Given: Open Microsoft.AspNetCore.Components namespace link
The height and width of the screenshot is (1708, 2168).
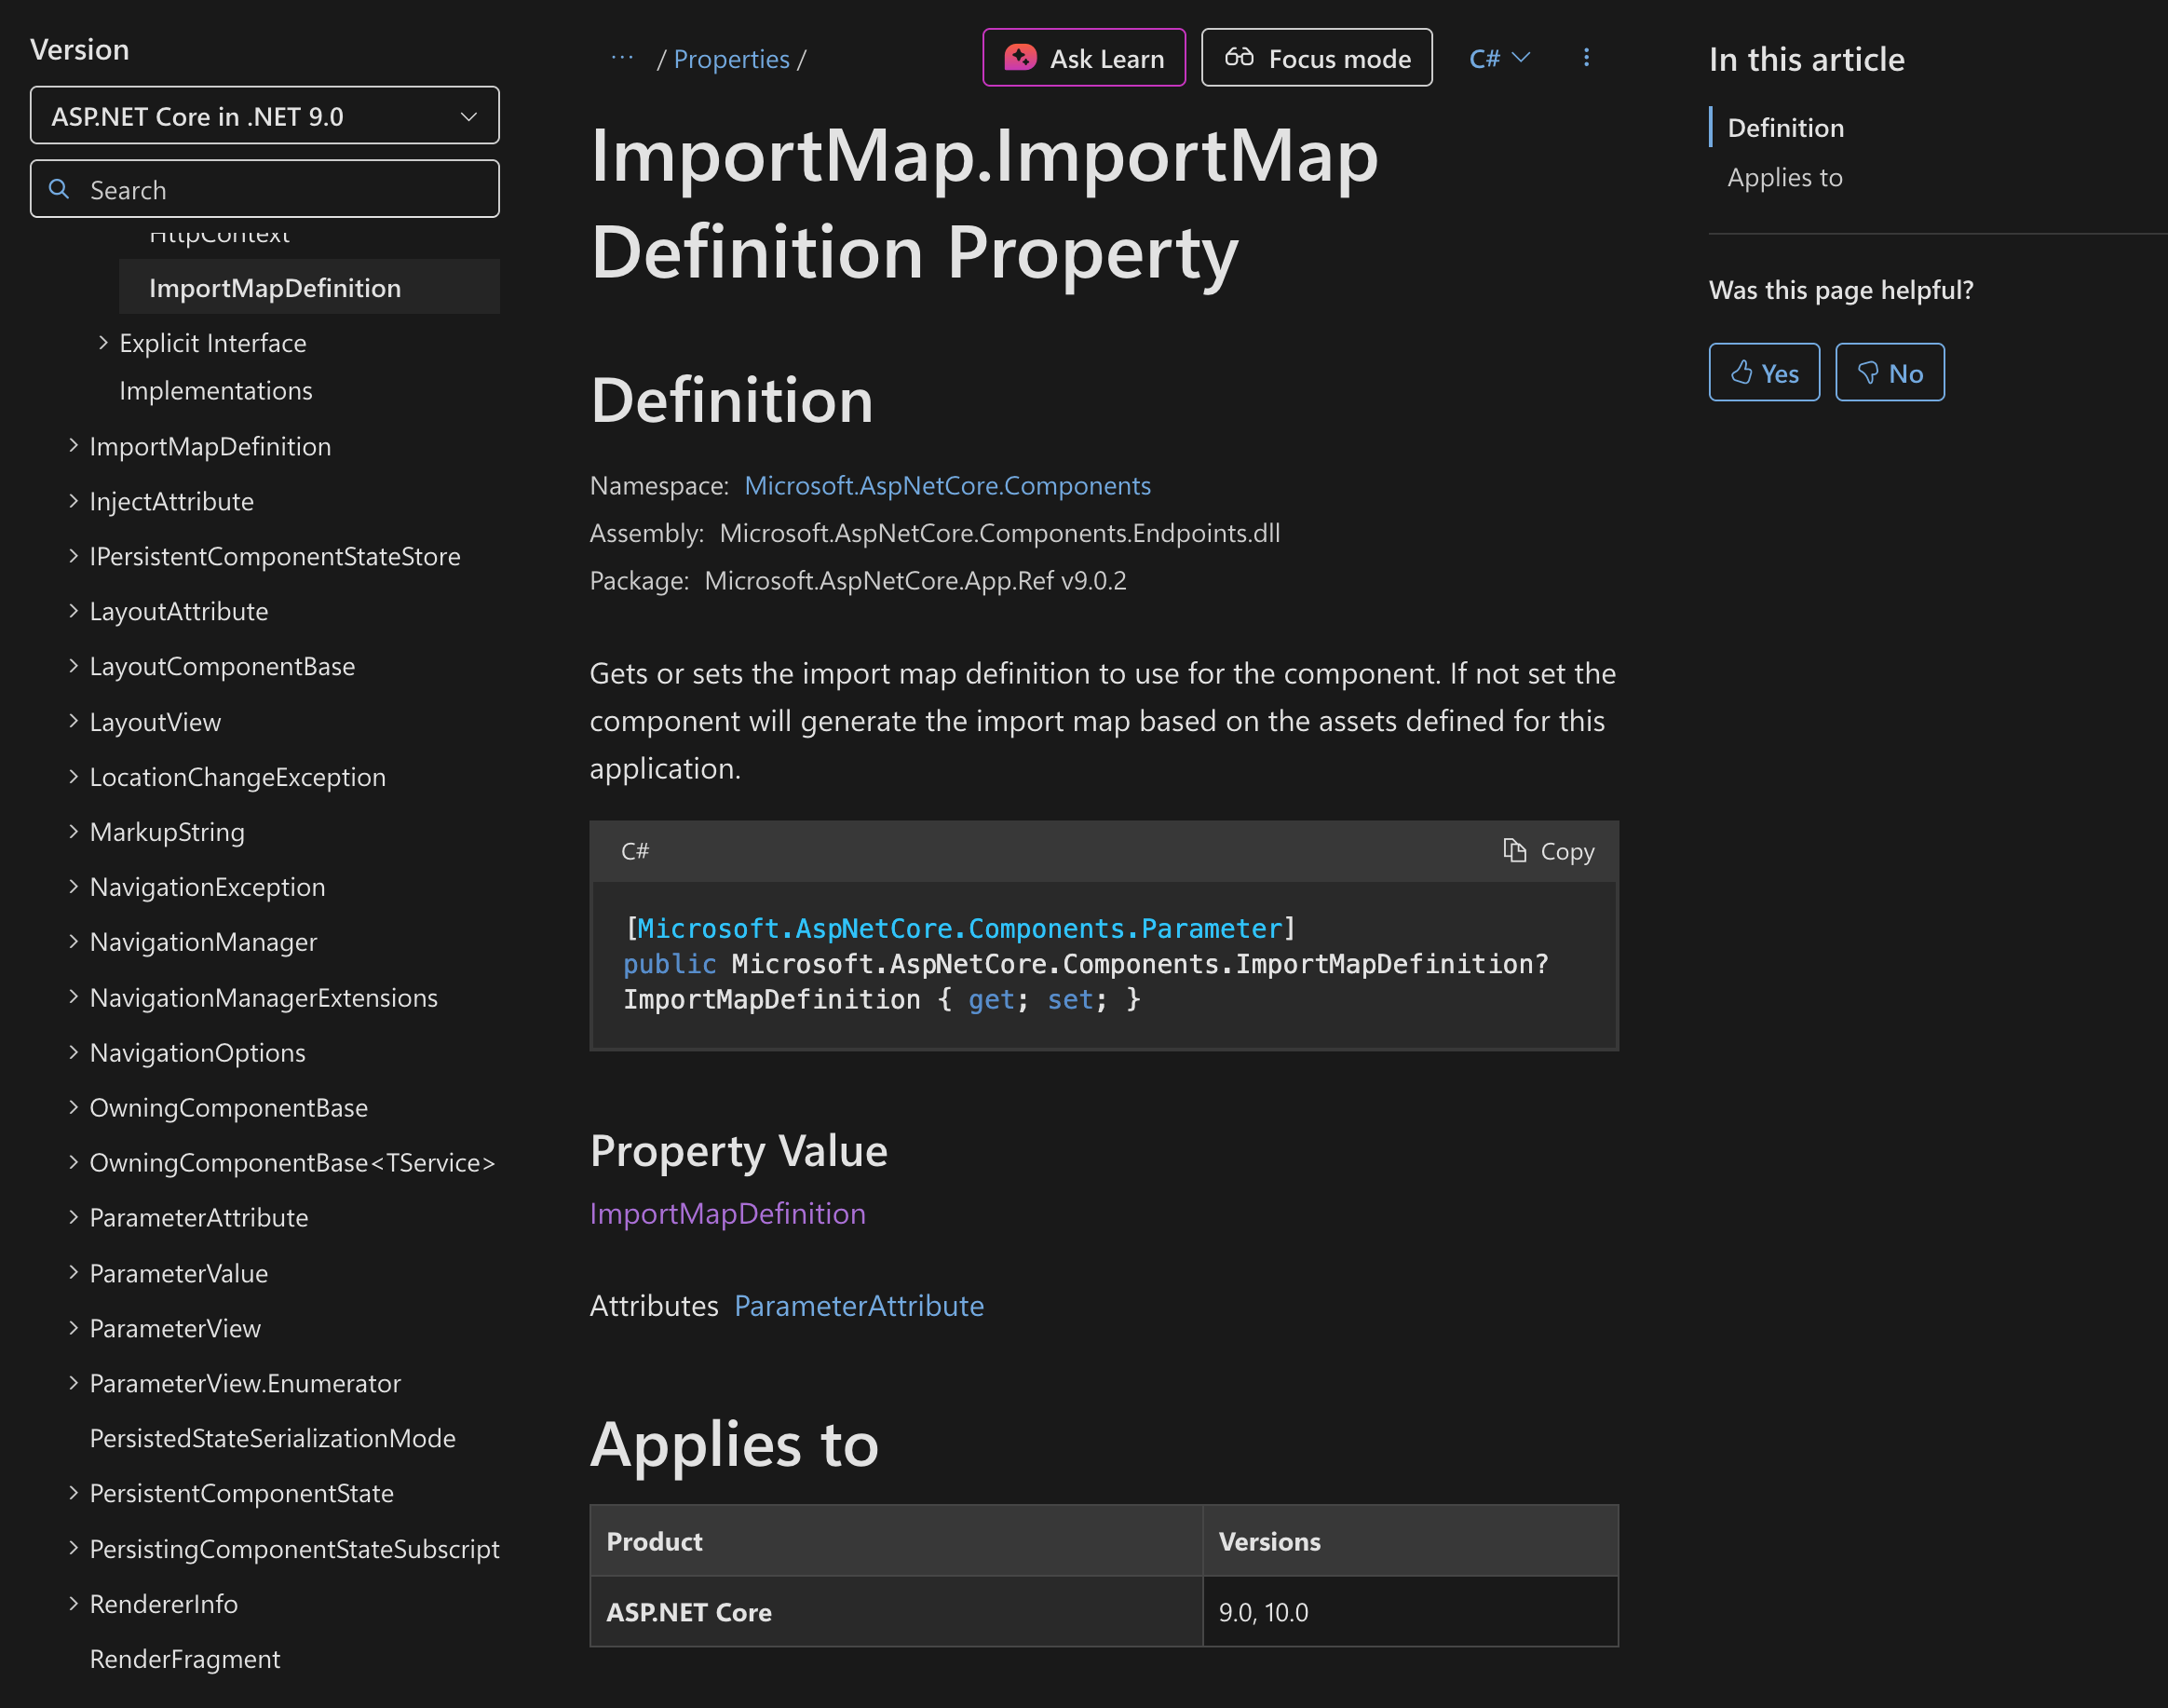Looking at the screenshot, I should click(947, 486).
